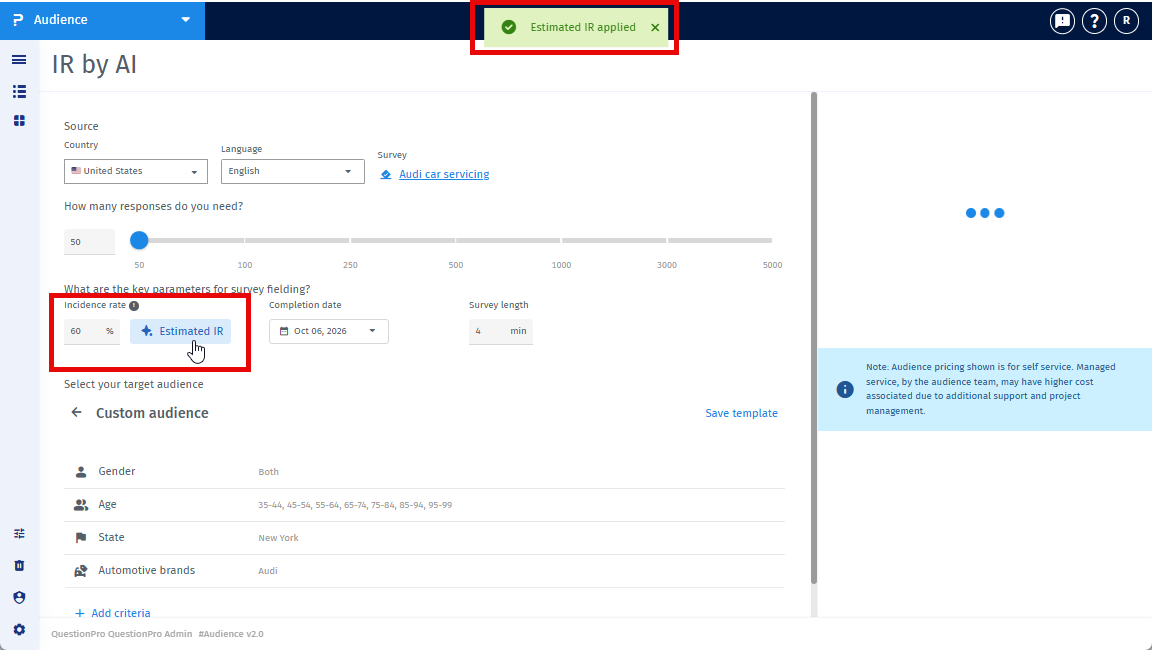Click the incidence rate info icon

click(x=134, y=306)
